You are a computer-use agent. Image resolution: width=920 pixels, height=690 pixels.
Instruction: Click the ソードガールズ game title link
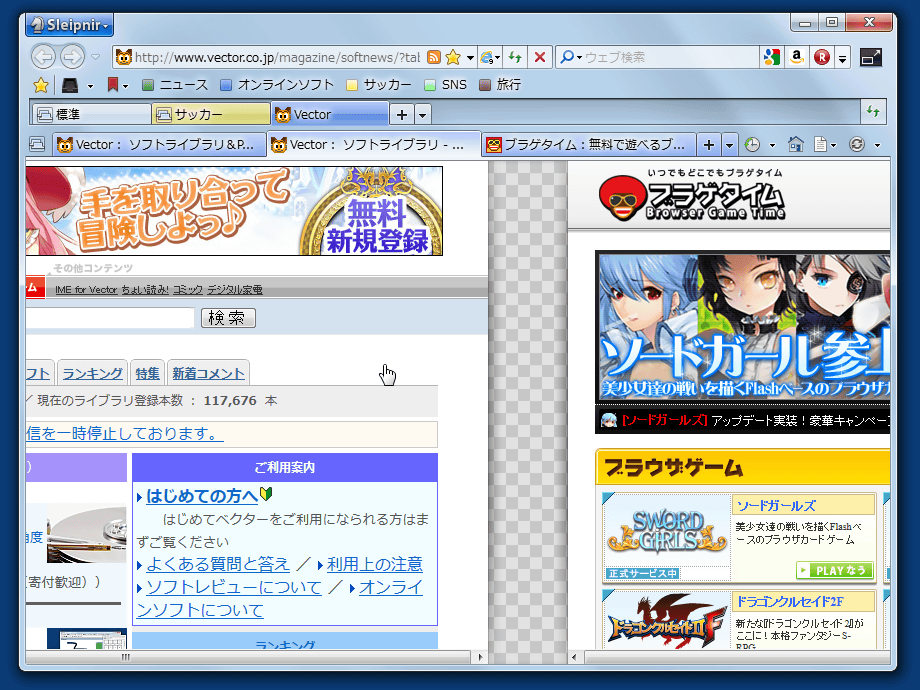pos(776,506)
